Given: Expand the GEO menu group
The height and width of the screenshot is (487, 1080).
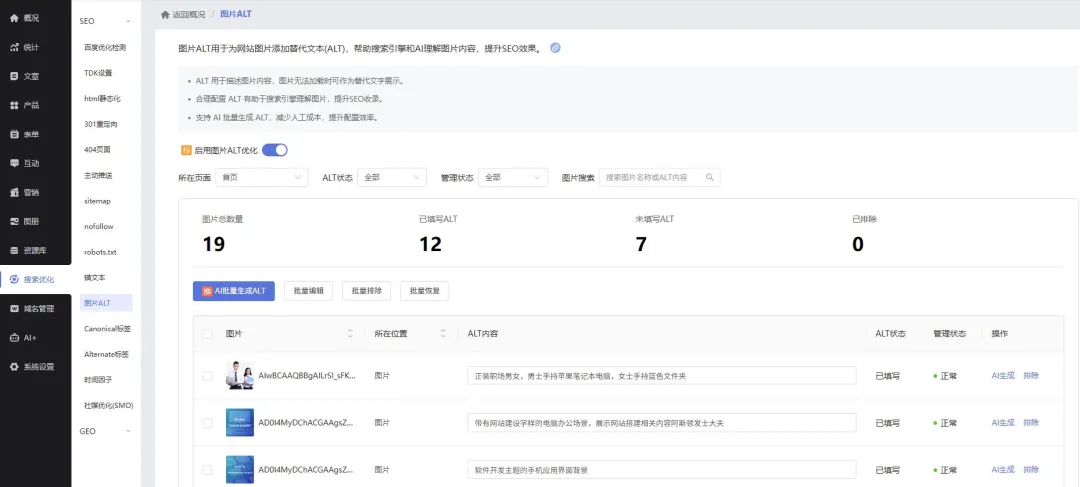Looking at the screenshot, I should 128,431.
